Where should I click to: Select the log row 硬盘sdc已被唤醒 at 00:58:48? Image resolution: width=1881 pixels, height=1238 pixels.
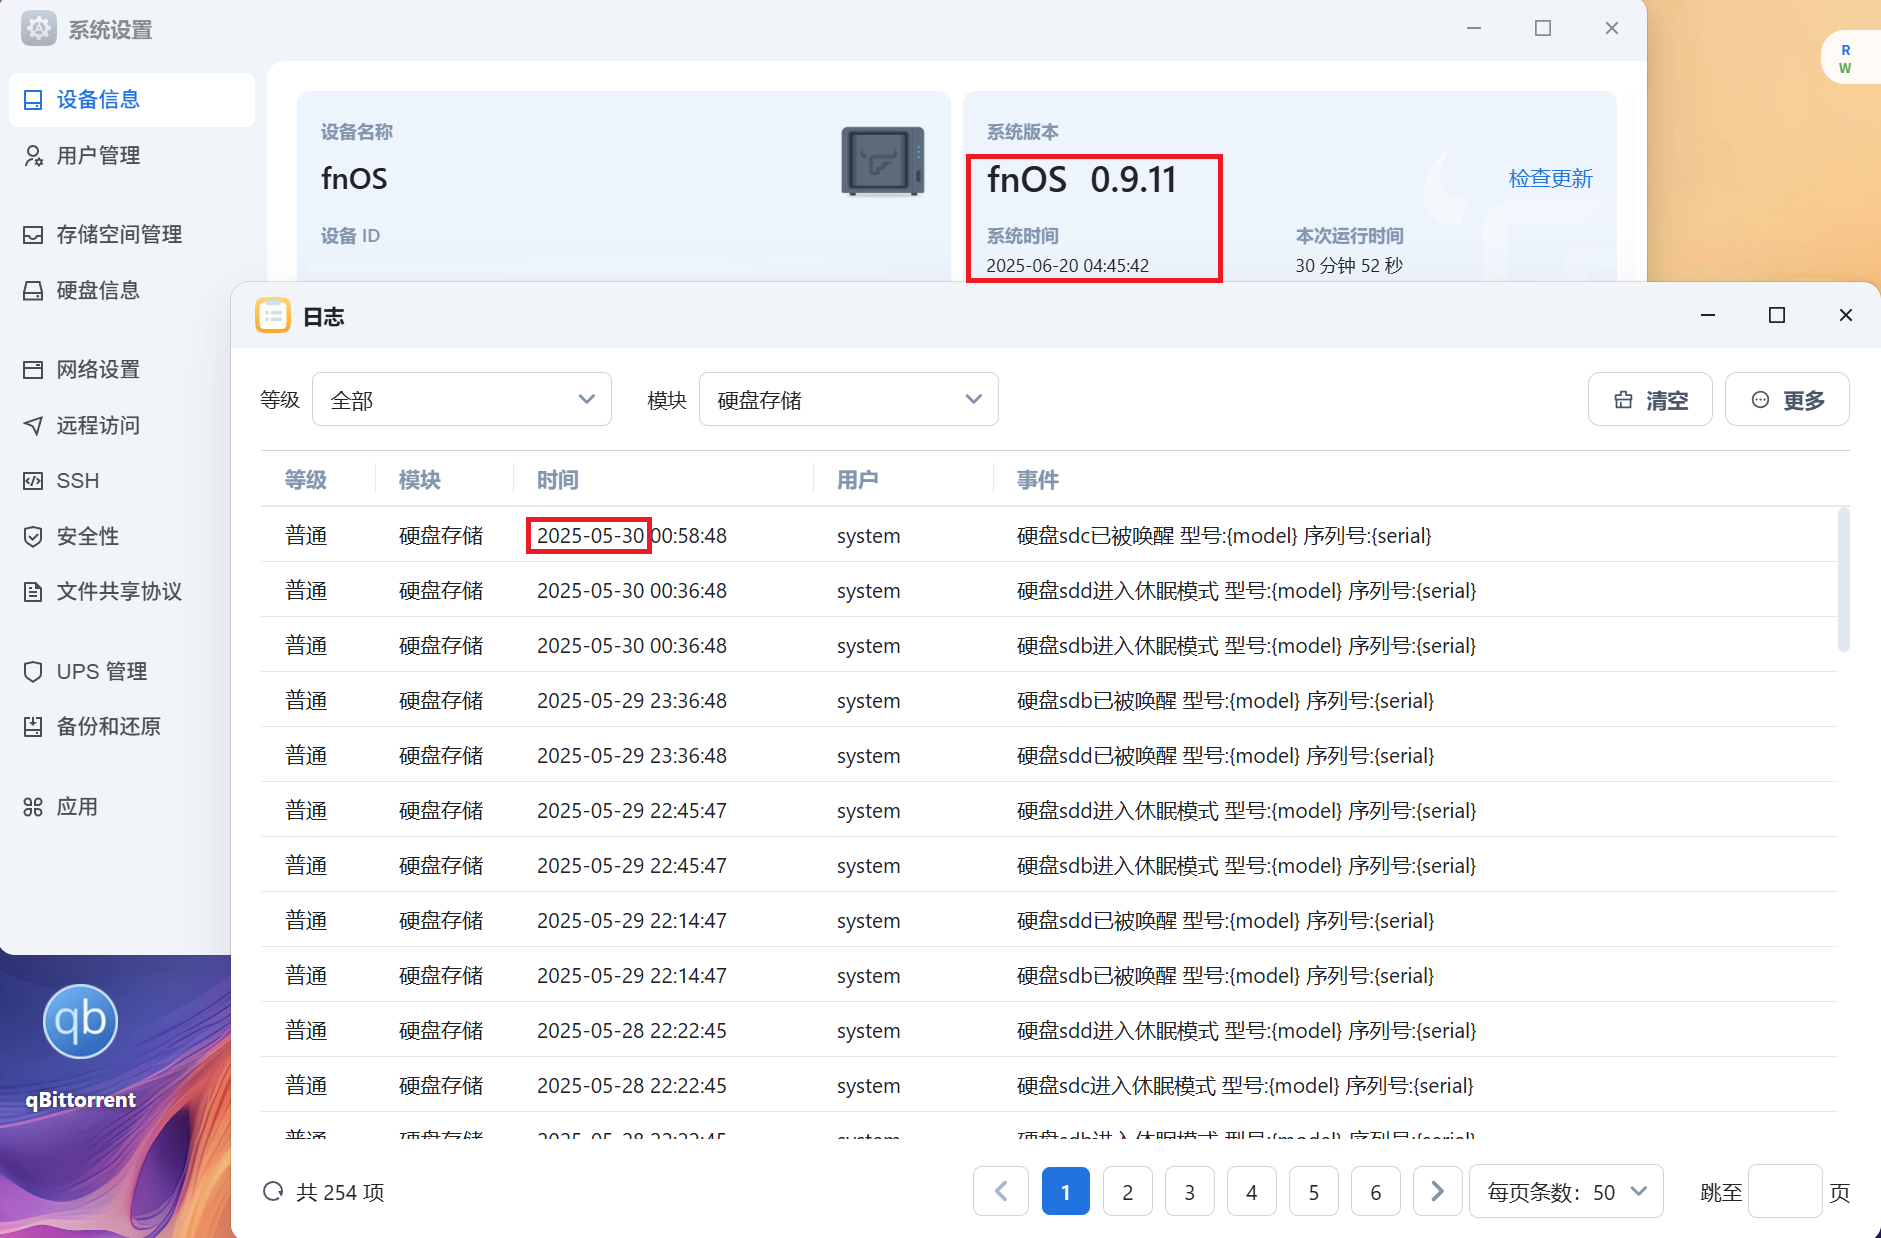1049,535
